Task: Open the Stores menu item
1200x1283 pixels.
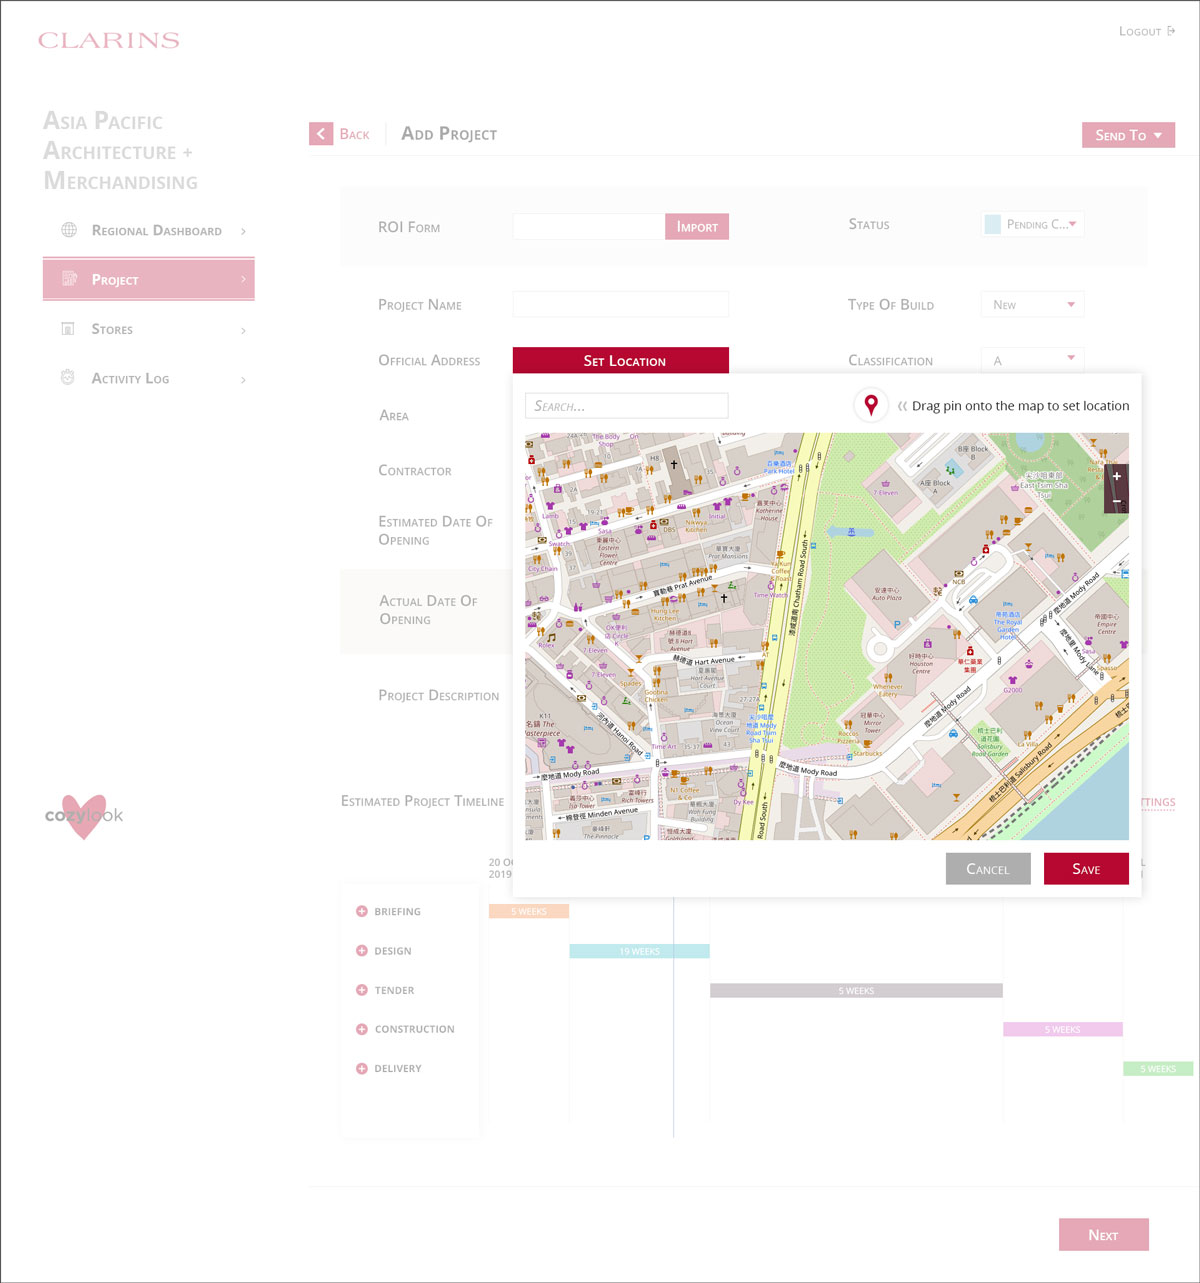Action: [x=148, y=329]
